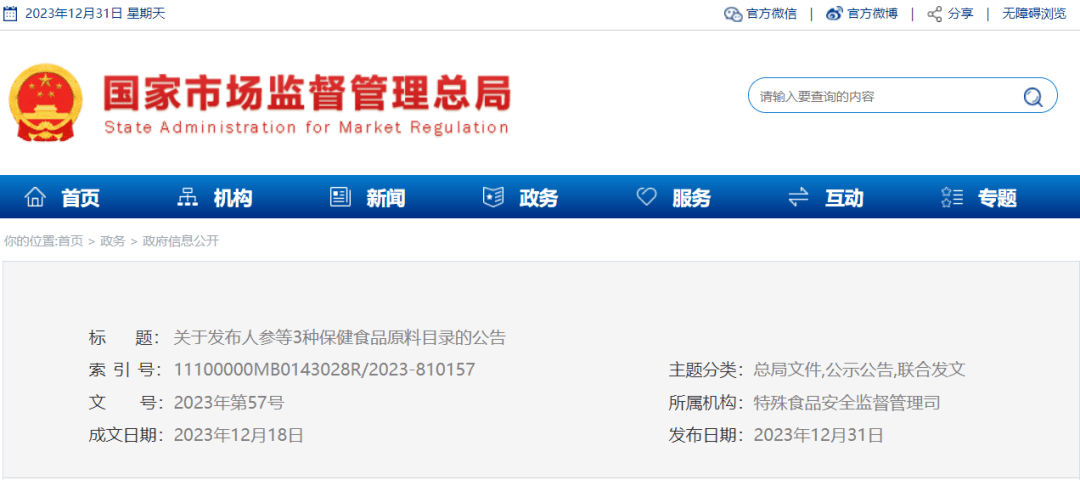1080x480 pixels.
Task: Click the newspaper icon next to 新闻
Action: pyautogui.click(x=340, y=198)
